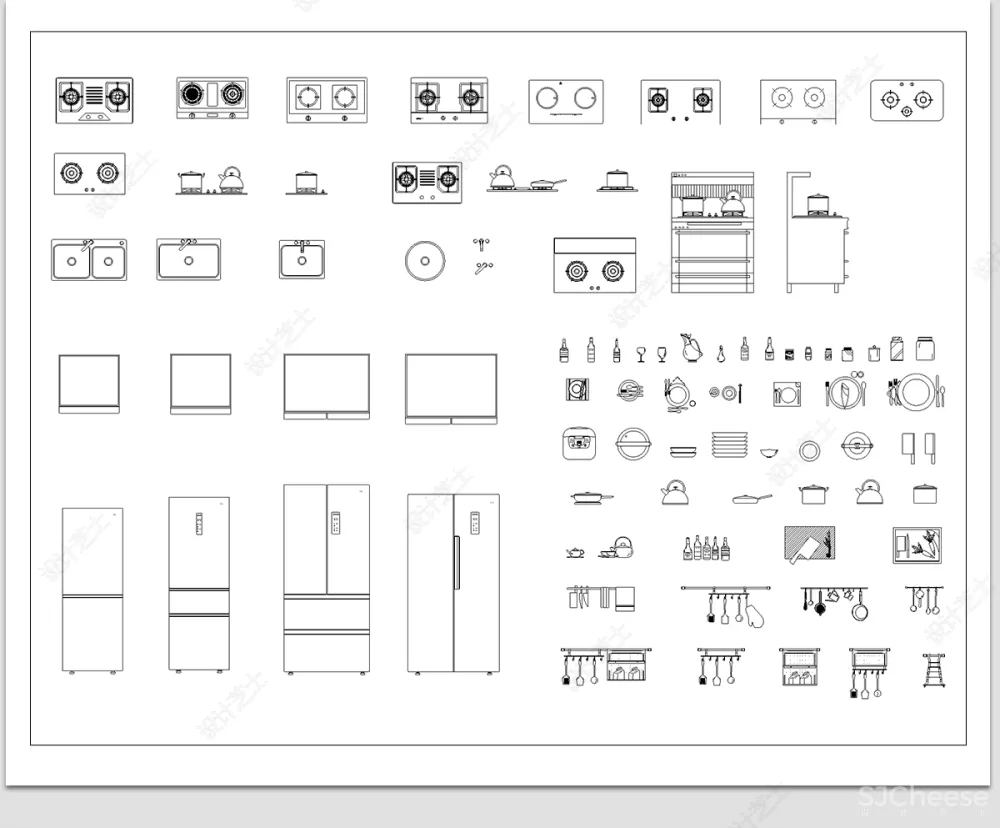Viewport: 1000px width, 828px height.
Task: Select the leftmost two-door refrigerator elevation
Action: click(93, 590)
